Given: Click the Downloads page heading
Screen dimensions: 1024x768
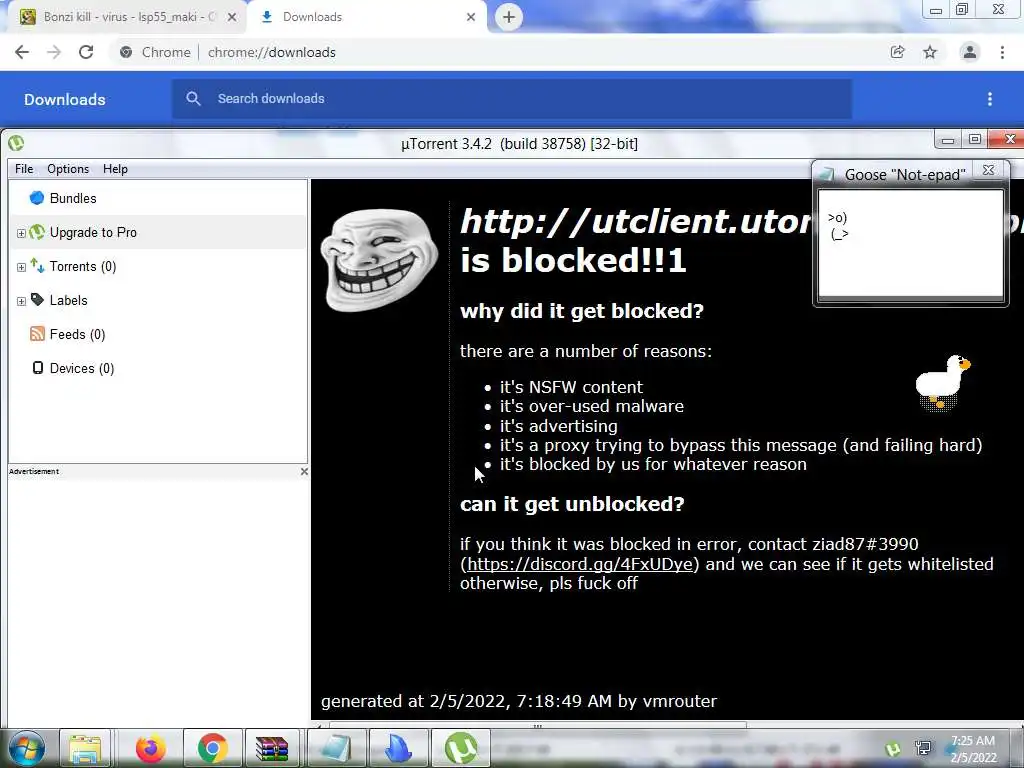Looking at the screenshot, I should [x=65, y=99].
